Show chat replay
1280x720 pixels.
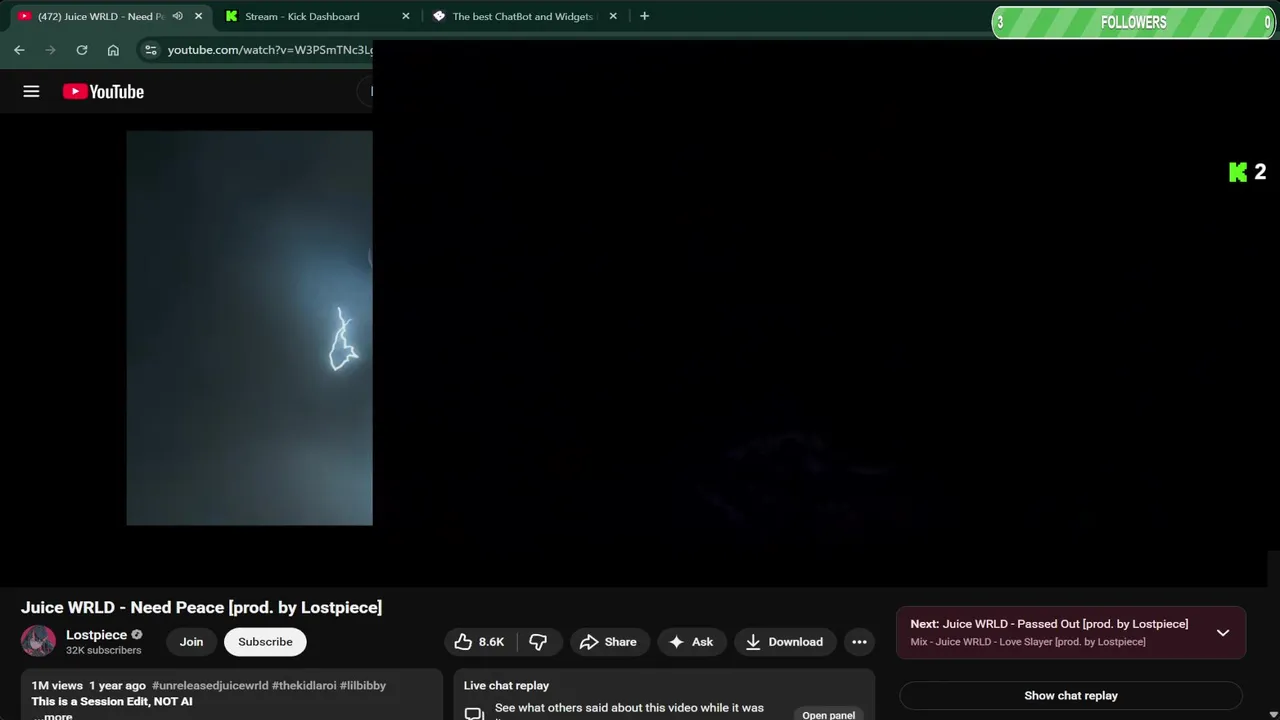click(1071, 696)
